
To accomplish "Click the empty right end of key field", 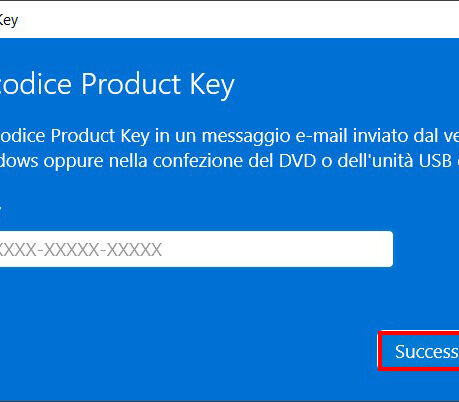I will click(277, 249).
